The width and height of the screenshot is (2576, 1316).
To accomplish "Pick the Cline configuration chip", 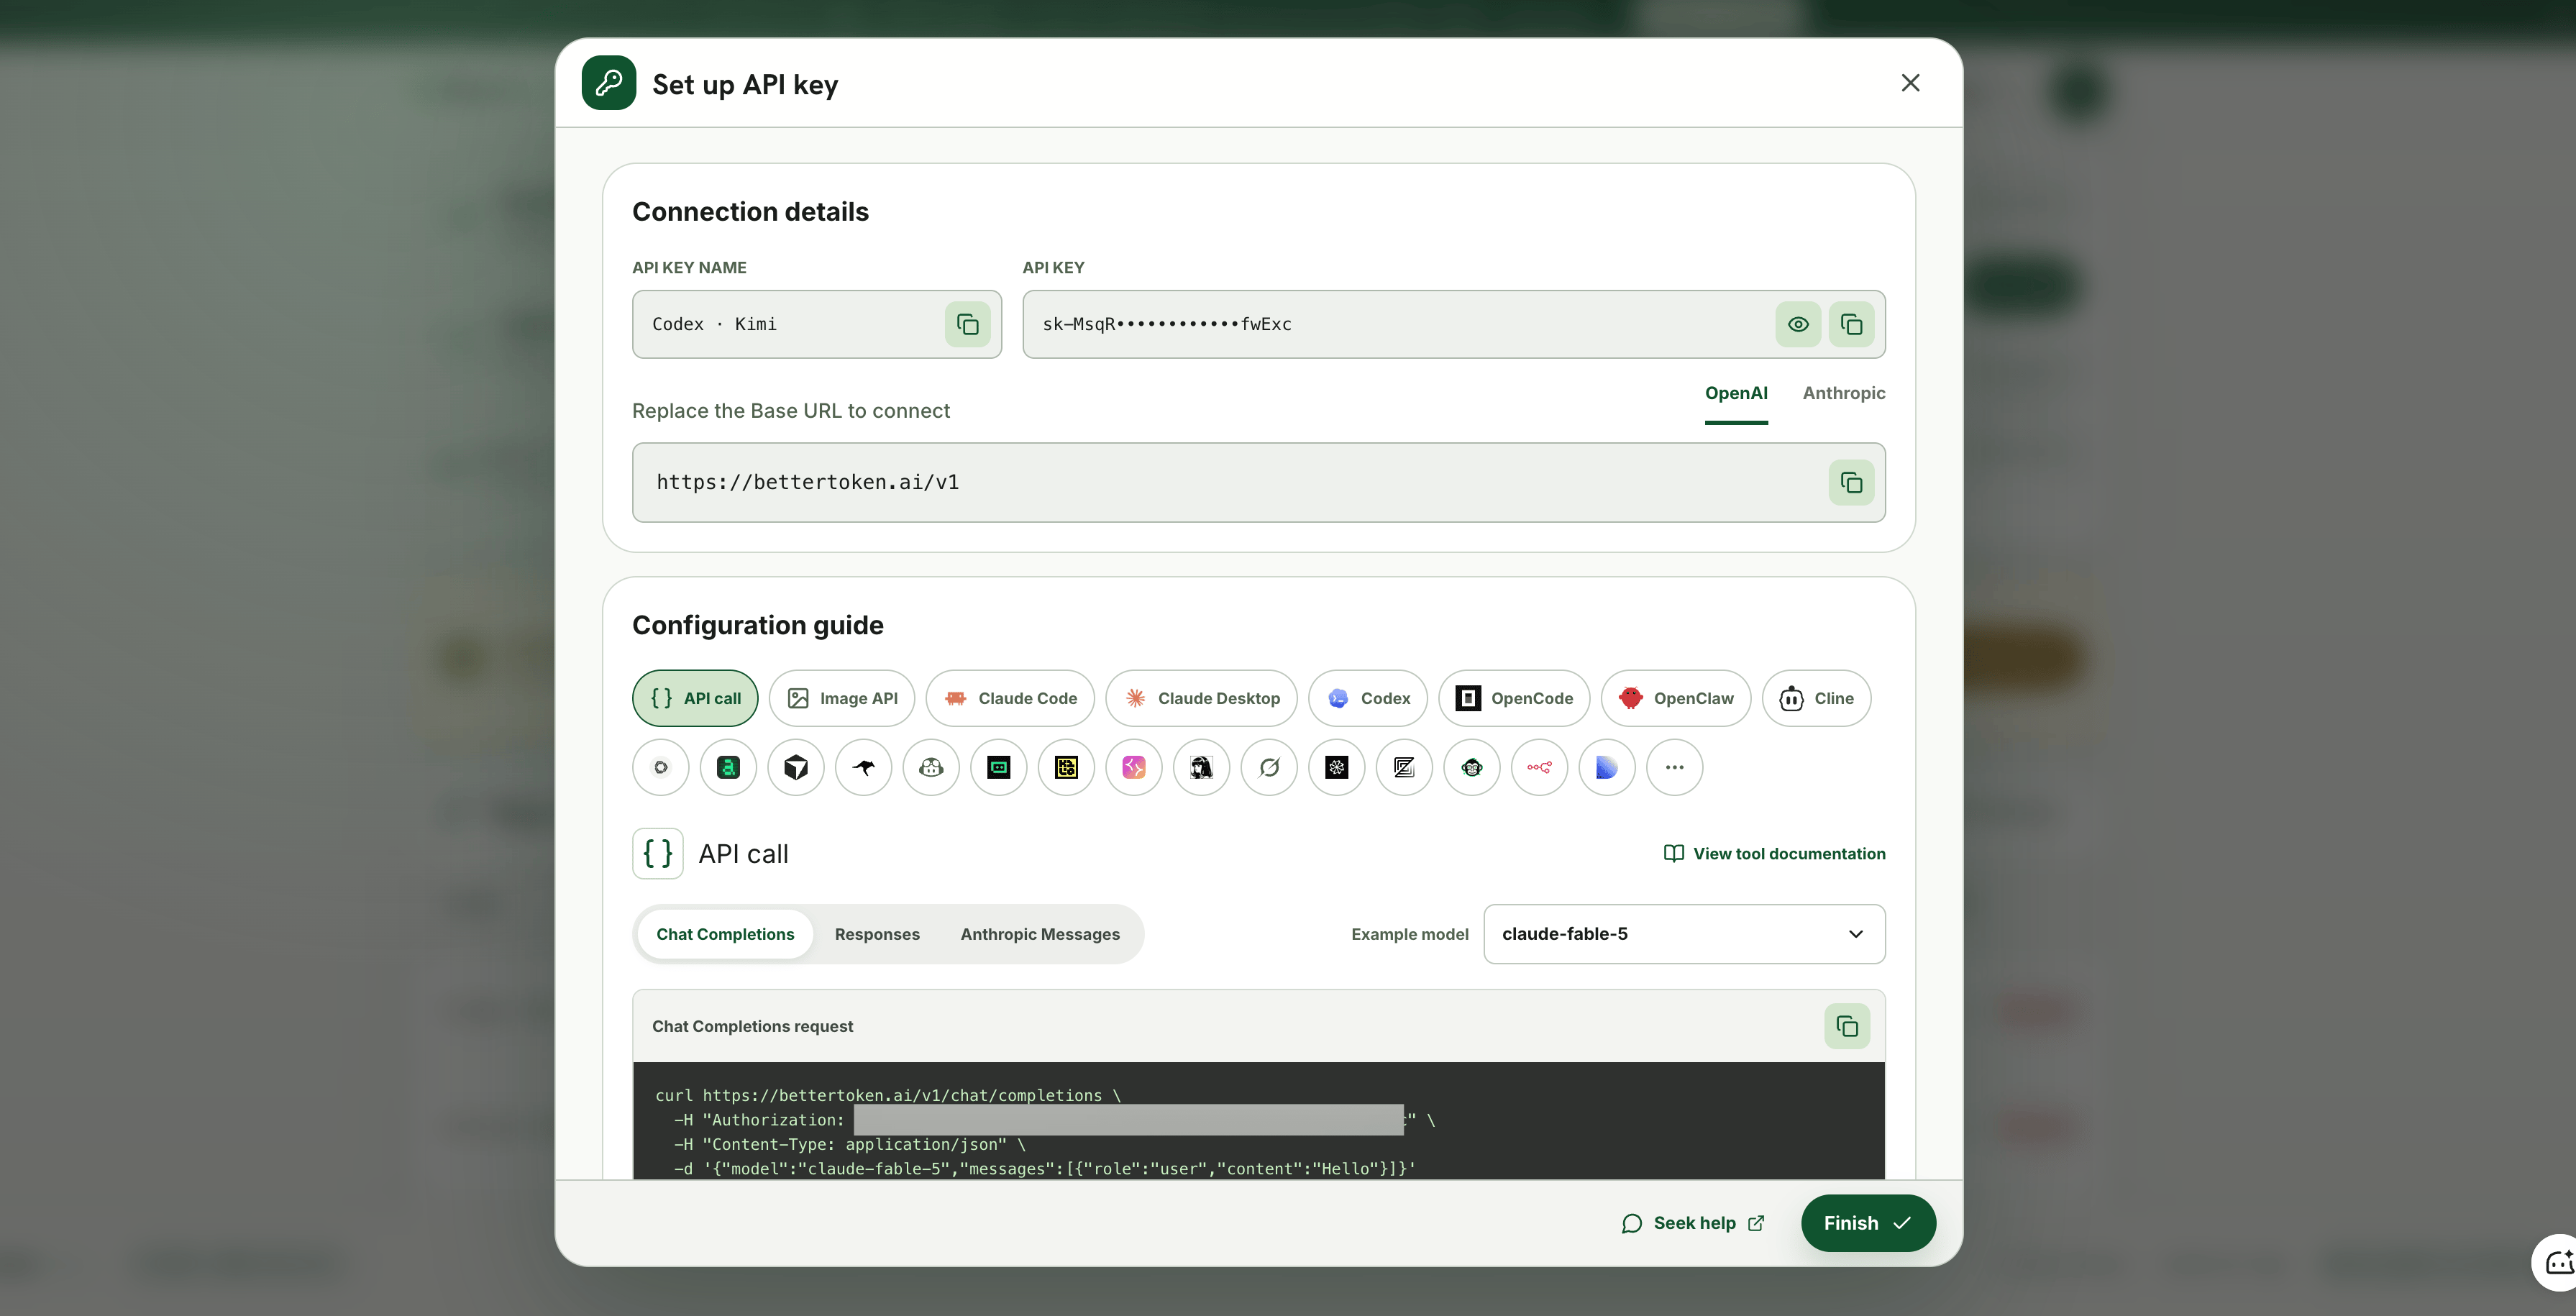I will (1816, 698).
